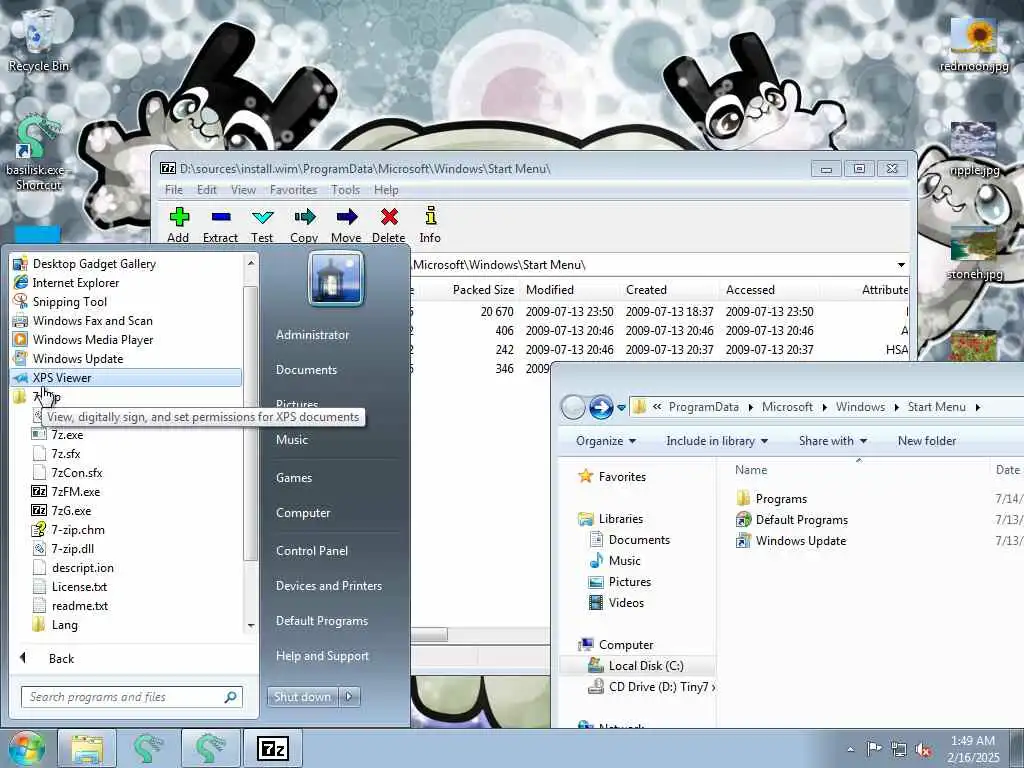Click the Explorer forward navigation arrow

601,407
